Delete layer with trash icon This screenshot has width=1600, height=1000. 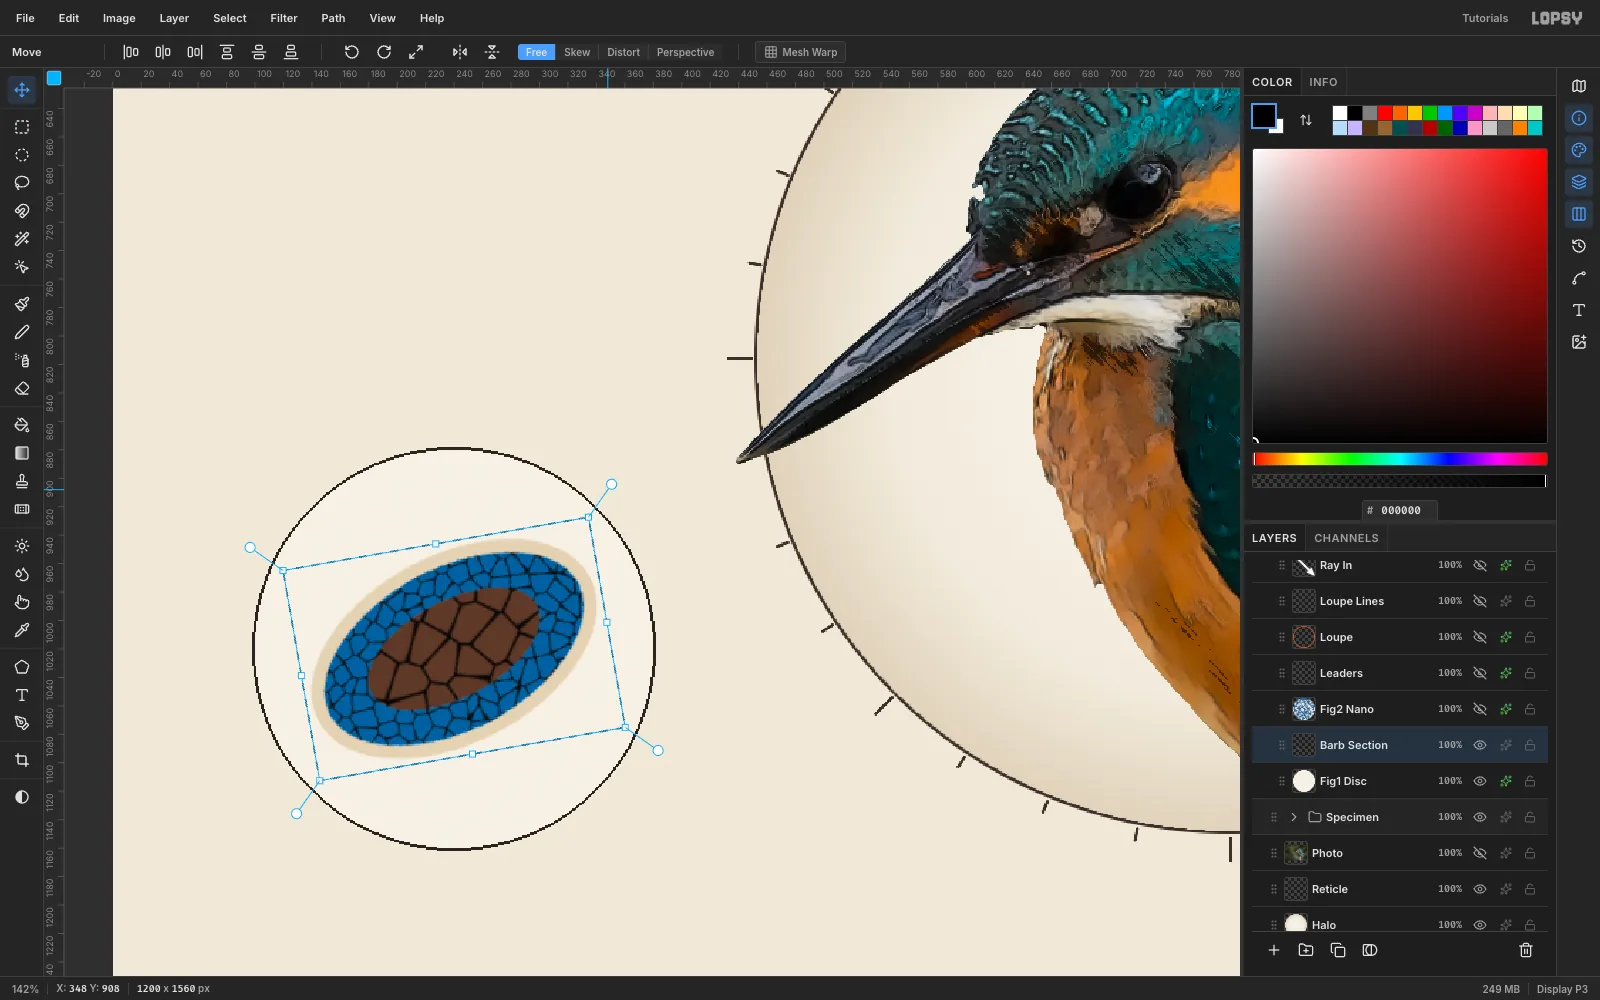click(x=1526, y=950)
